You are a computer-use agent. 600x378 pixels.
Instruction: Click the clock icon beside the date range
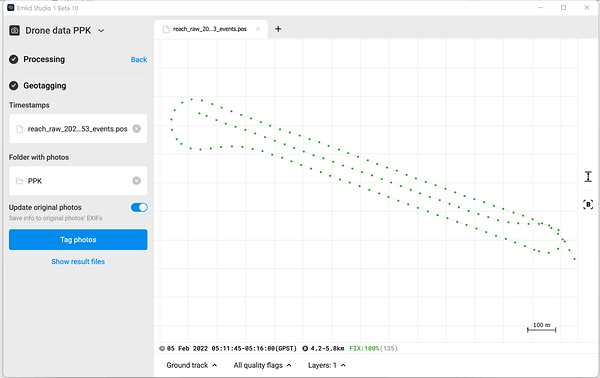coord(162,349)
